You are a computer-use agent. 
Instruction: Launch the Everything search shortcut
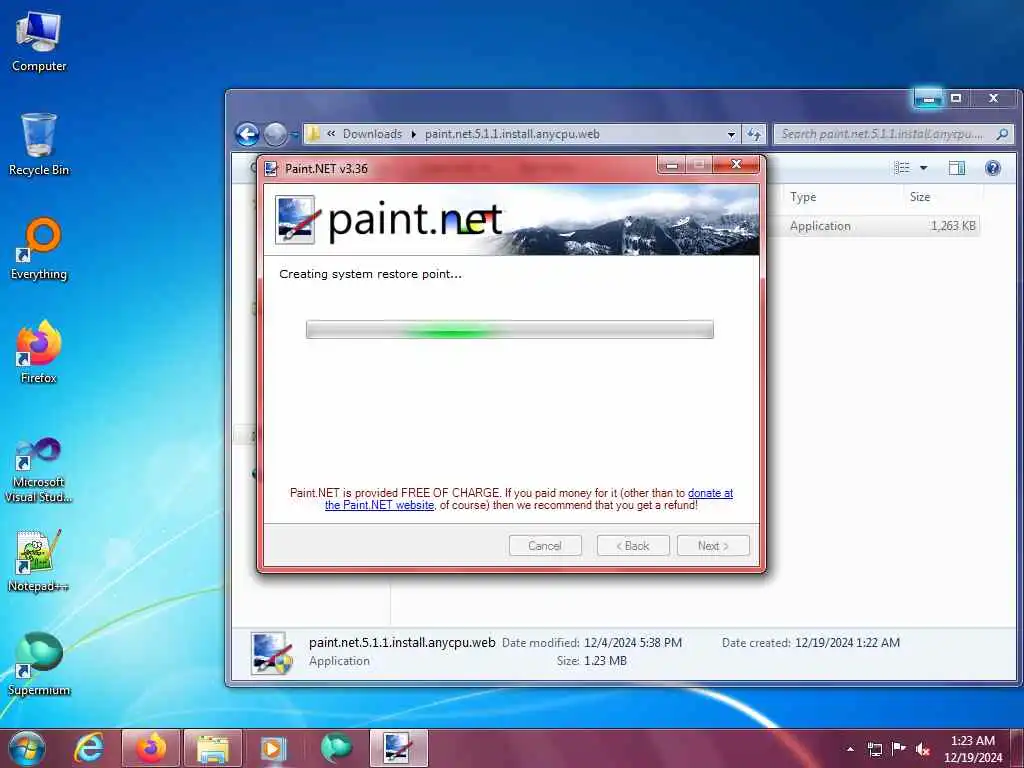(x=39, y=249)
